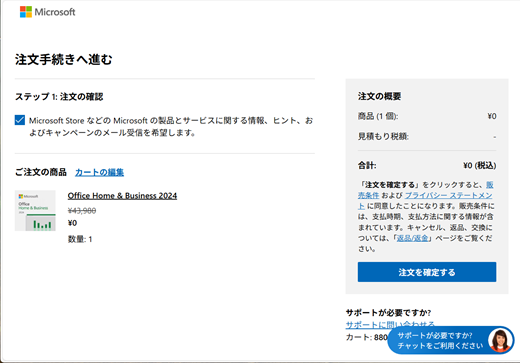Click the Office Home & Business product thumbnail
520x363 pixels.
35,211
